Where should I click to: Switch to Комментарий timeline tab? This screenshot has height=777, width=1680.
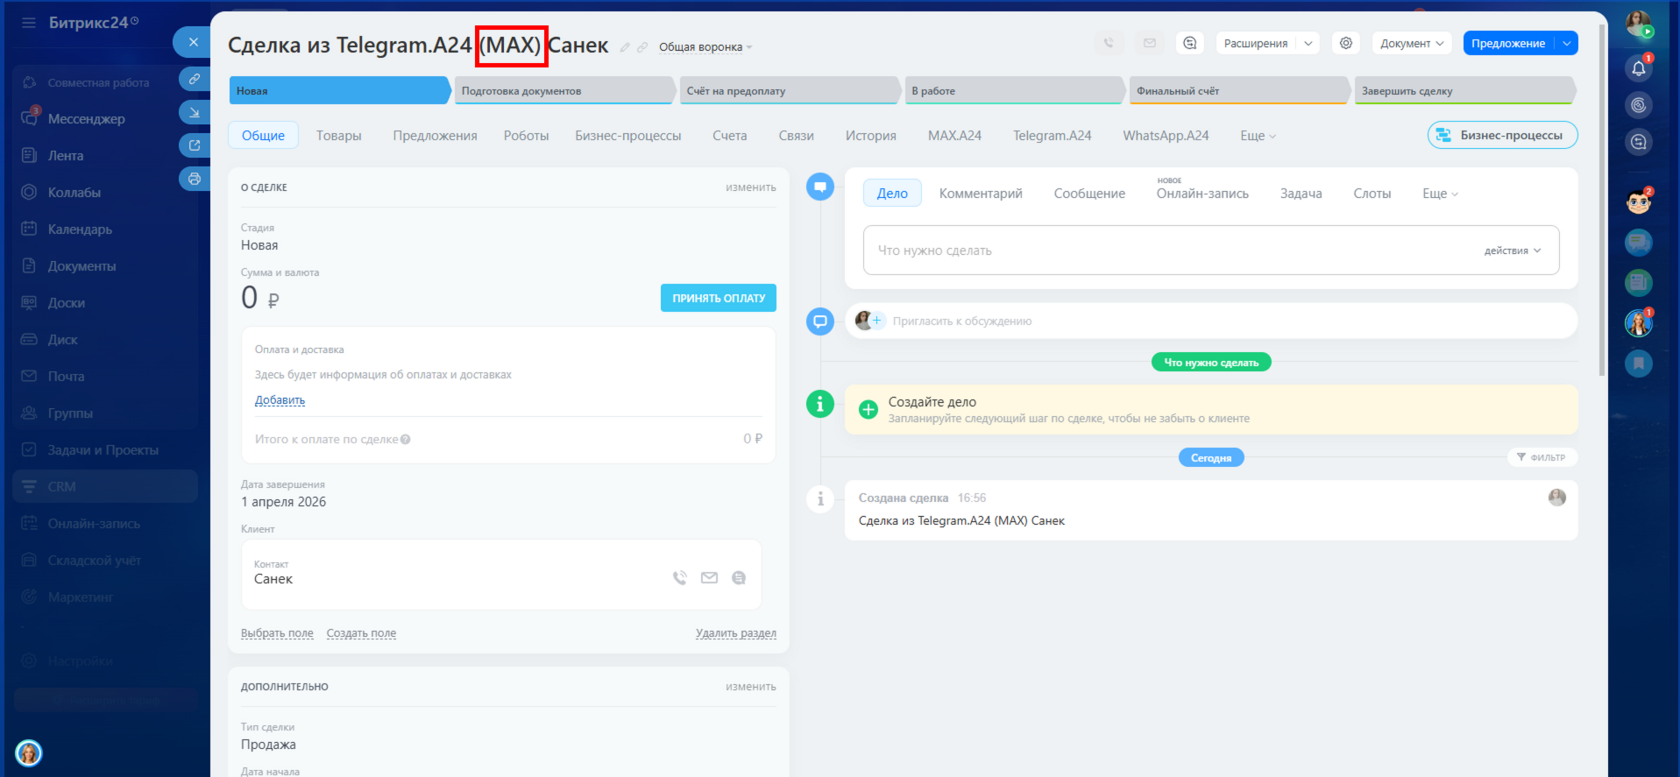tap(981, 194)
